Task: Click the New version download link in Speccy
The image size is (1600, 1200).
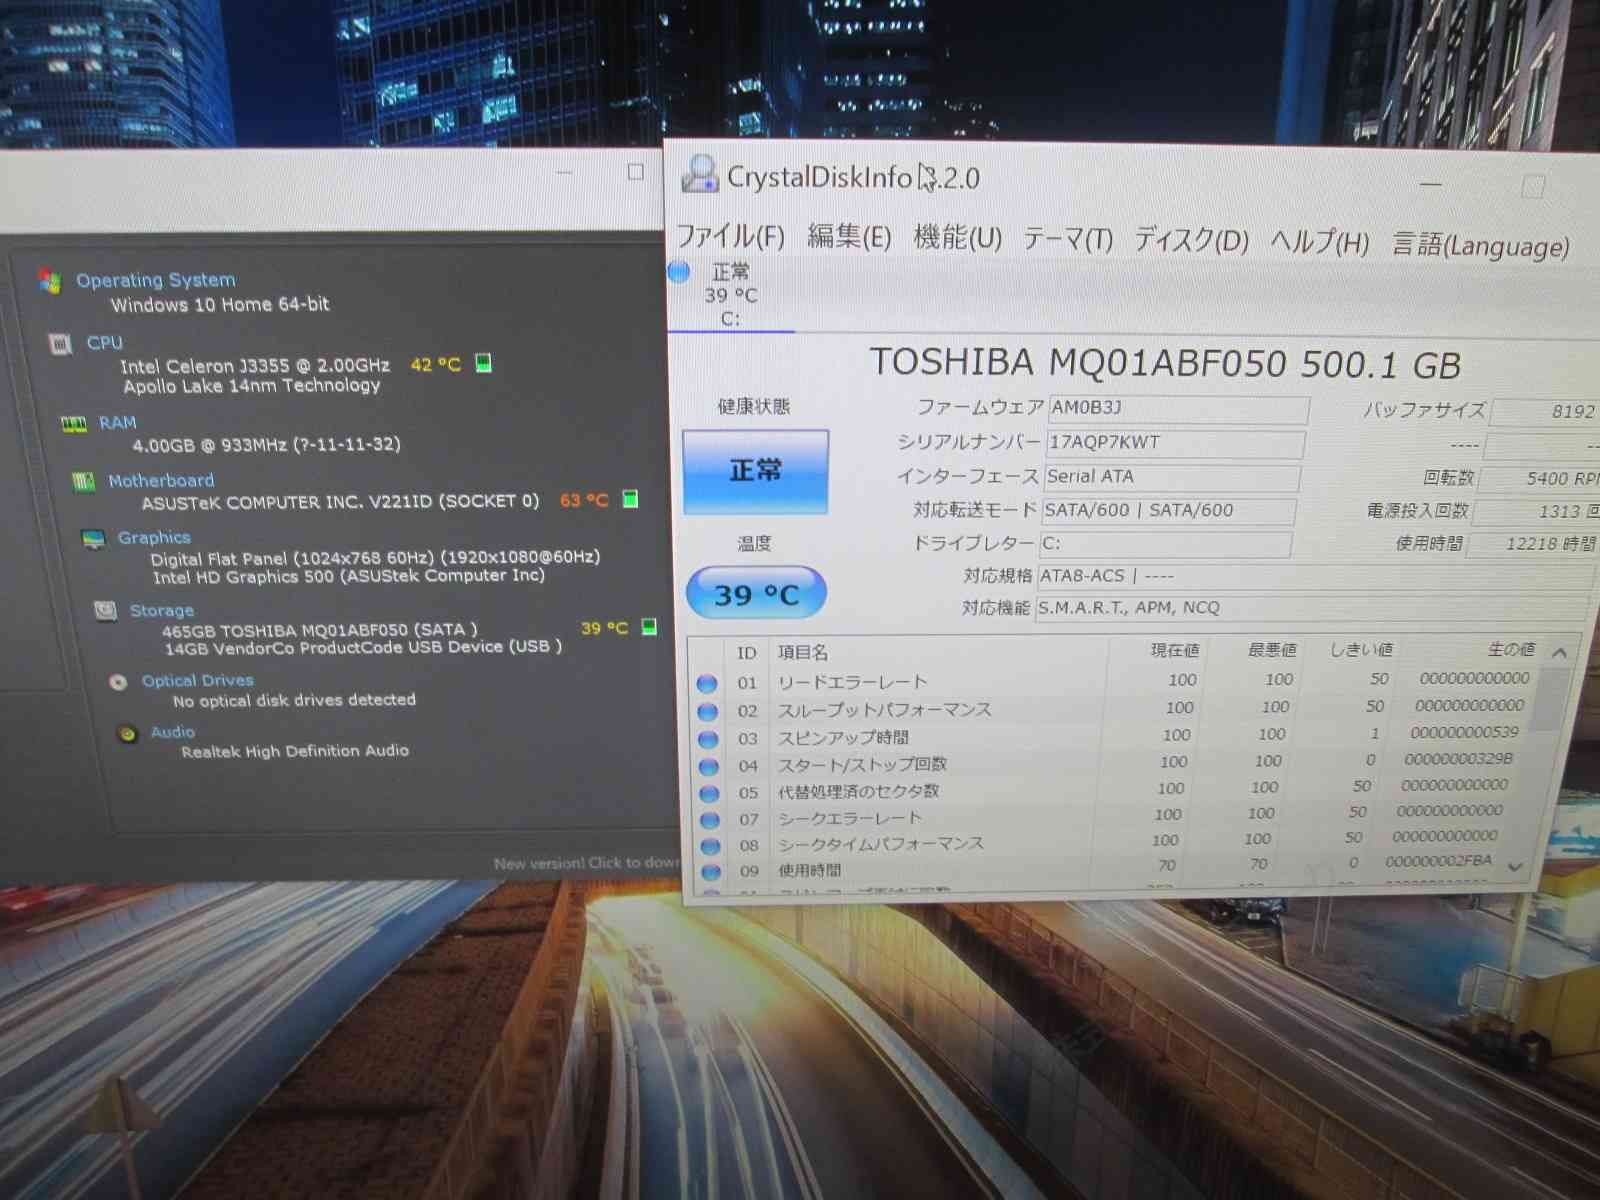Action: tap(587, 862)
